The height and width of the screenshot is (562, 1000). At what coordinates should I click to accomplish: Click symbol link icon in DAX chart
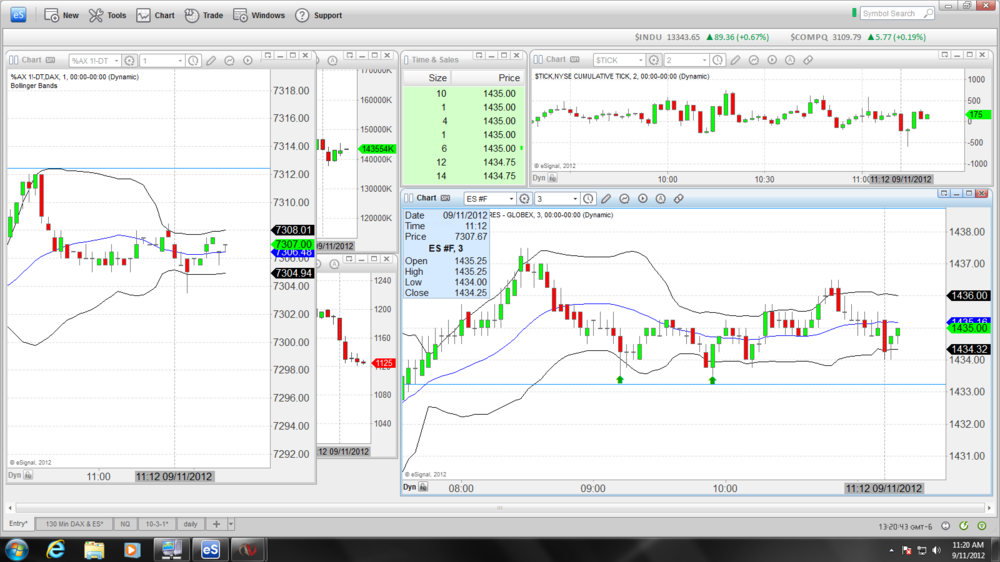pos(129,61)
